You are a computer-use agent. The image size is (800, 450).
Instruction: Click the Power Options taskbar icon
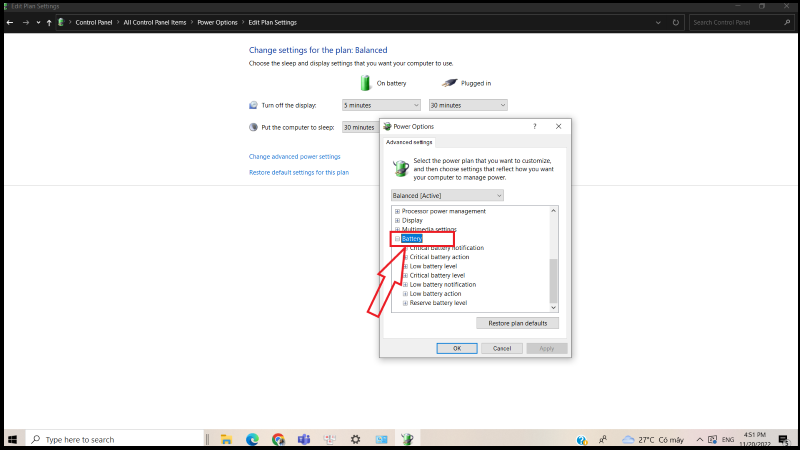407,439
